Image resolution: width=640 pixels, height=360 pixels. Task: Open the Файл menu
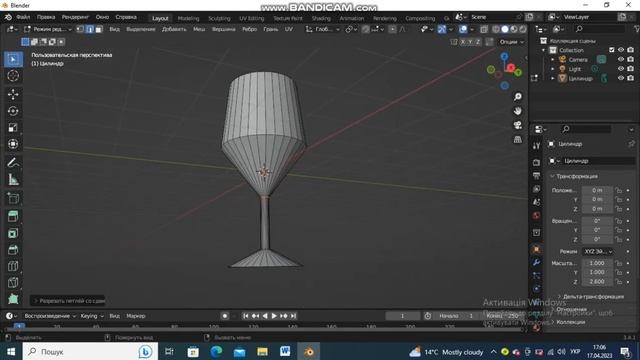pos(23,17)
